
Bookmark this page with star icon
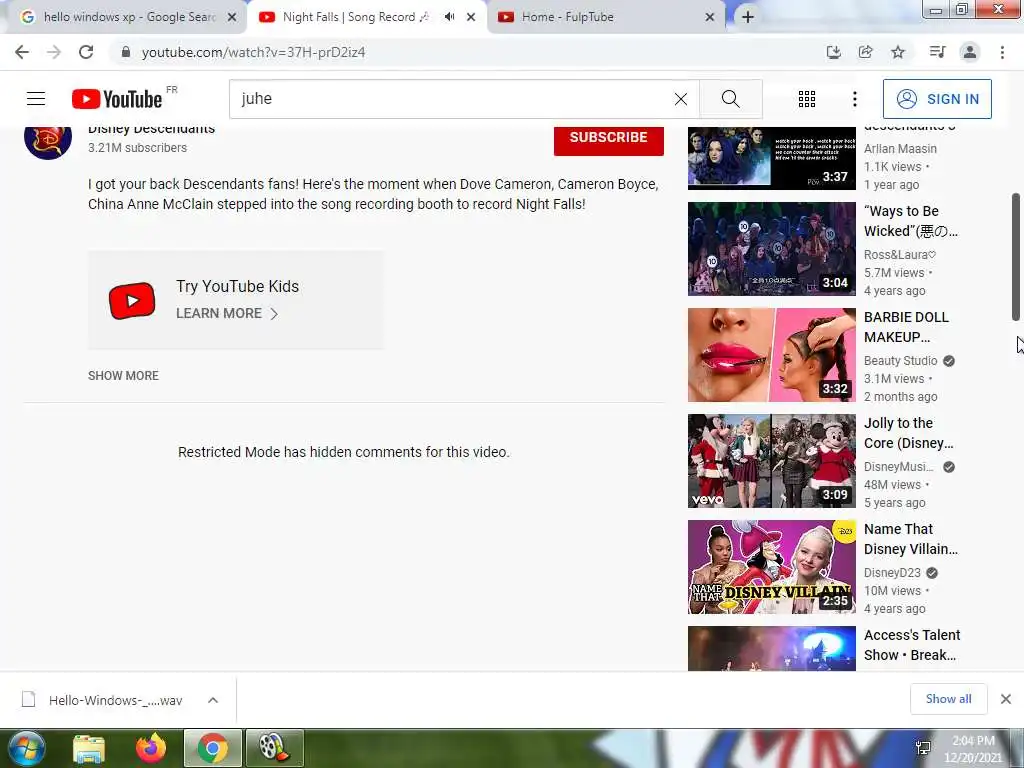[x=898, y=52]
